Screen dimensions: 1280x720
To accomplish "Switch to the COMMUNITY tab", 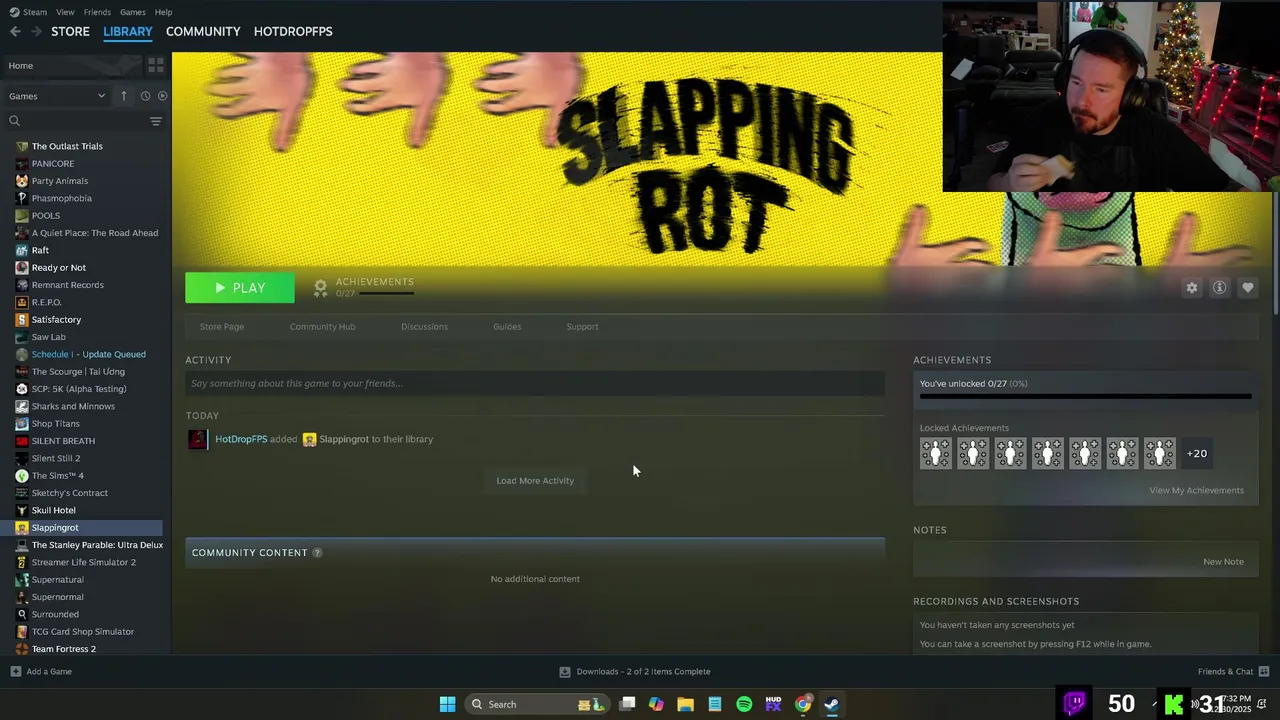I will (203, 31).
